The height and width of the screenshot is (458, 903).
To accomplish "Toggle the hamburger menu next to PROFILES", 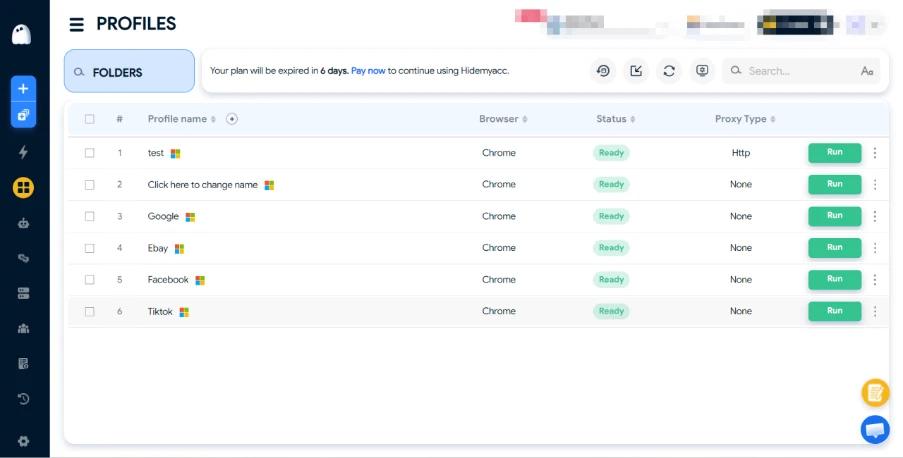I will tap(77, 24).
